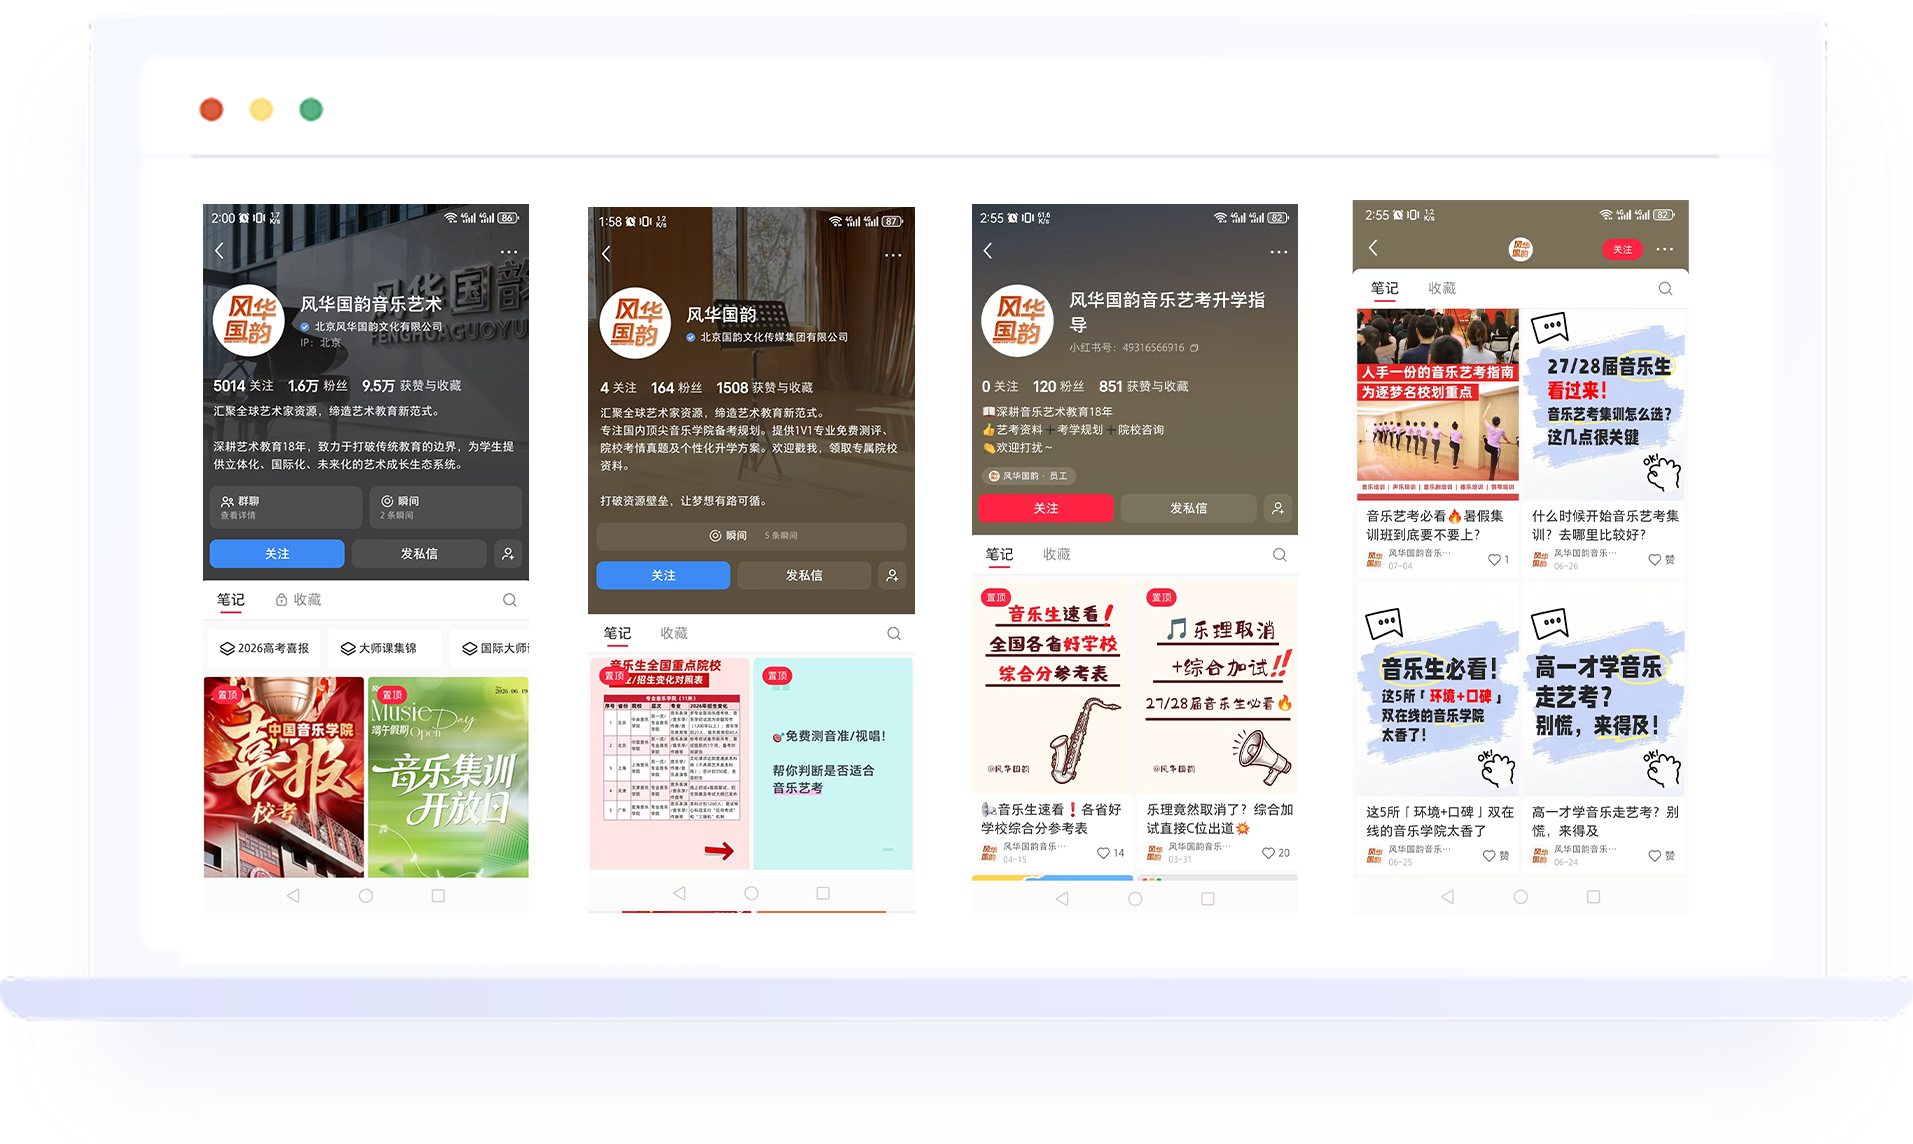Tap the blue 关注 button on the 2:00 phone

[x=277, y=553]
